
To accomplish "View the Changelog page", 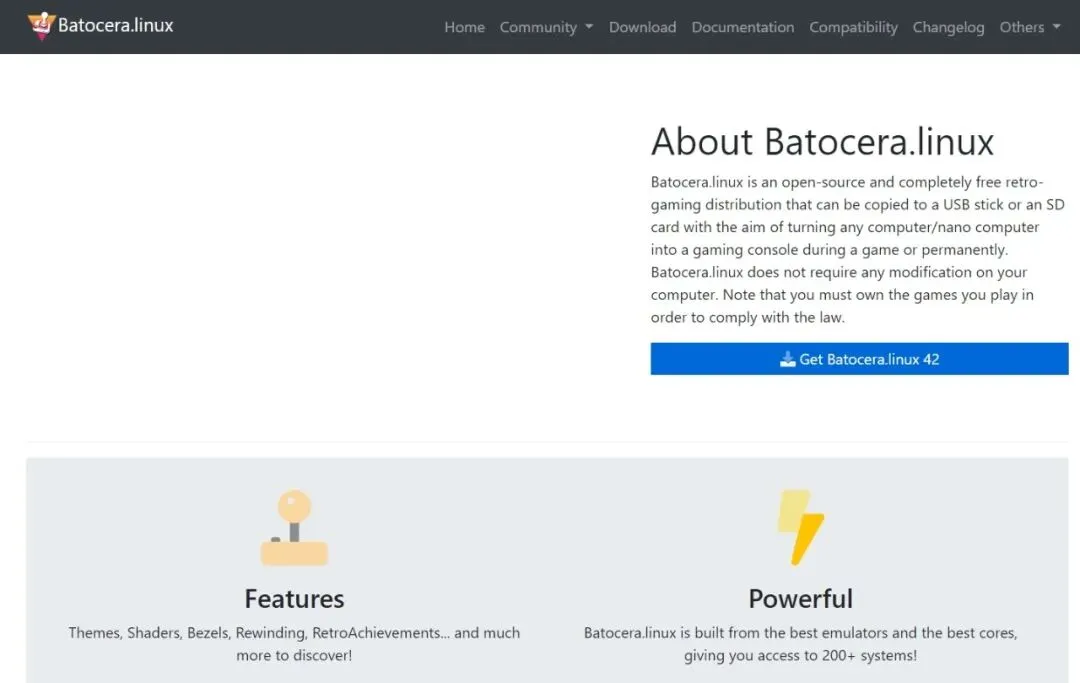I will [x=948, y=27].
